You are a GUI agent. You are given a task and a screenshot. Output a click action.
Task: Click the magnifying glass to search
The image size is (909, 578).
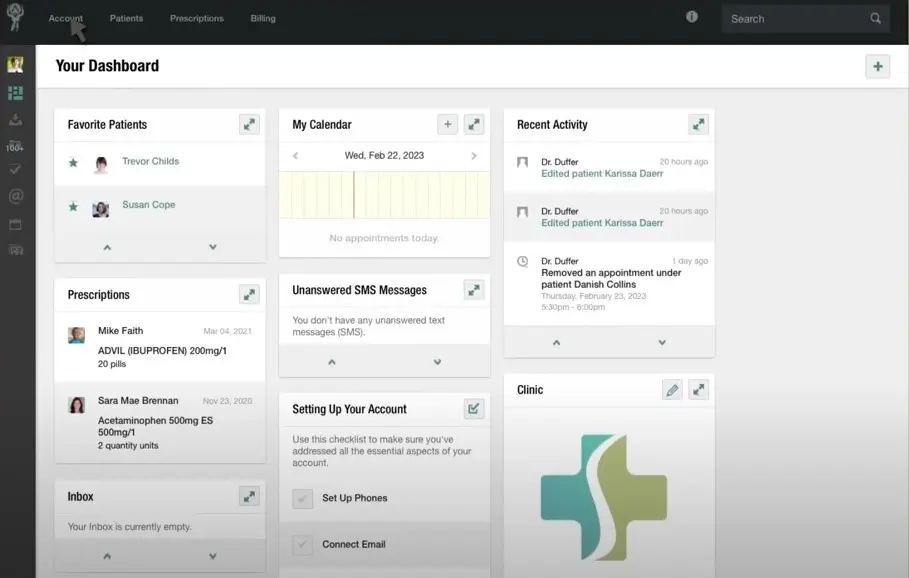click(875, 18)
